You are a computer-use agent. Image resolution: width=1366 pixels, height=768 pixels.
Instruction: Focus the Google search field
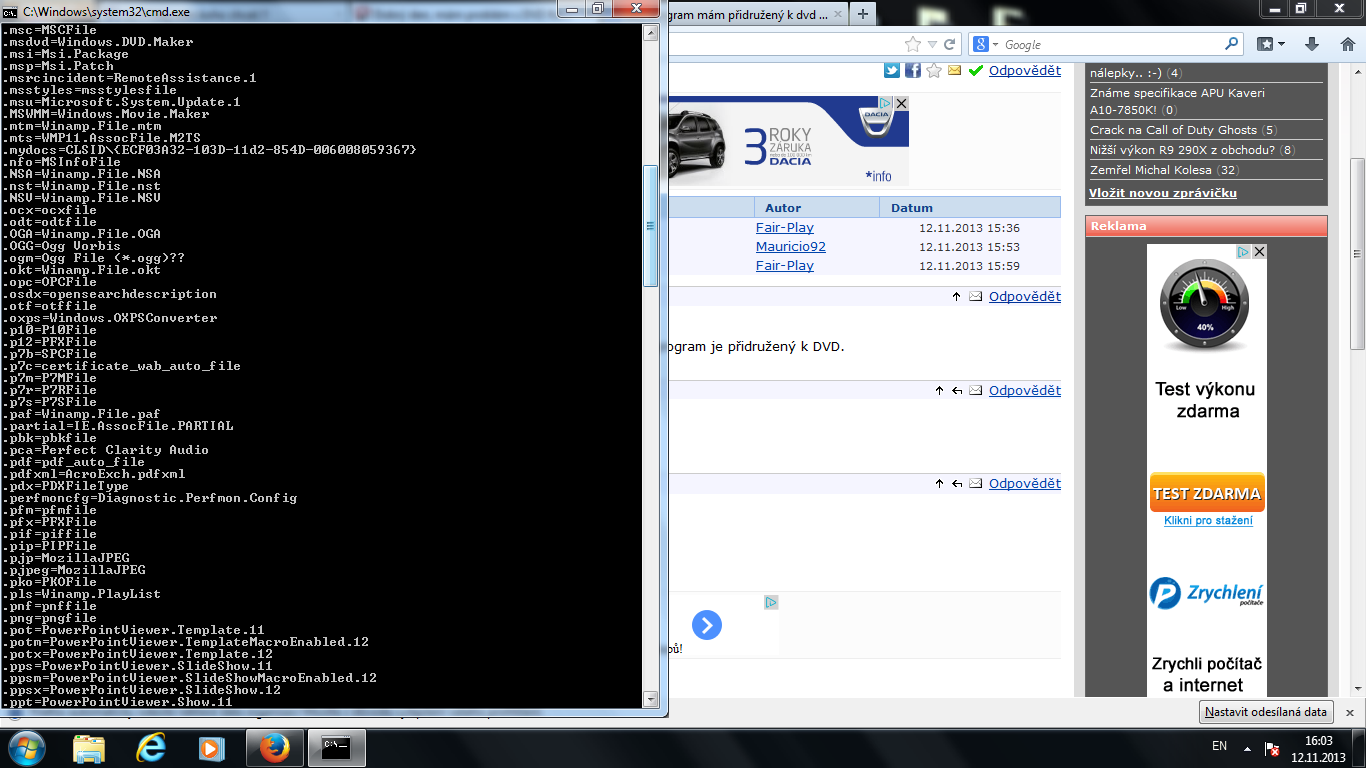pyautogui.click(x=1110, y=44)
